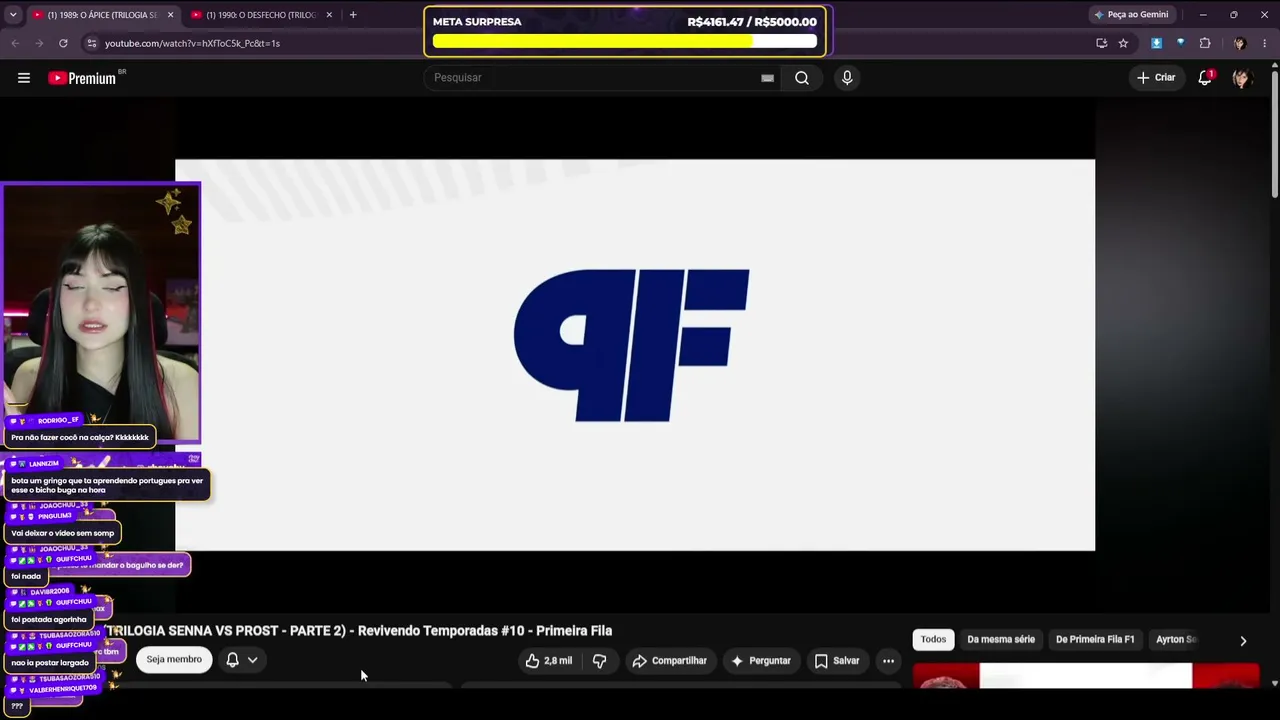The height and width of the screenshot is (720, 1280).
Task: Open the diamond extension icon
Action: tap(1181, 43)
